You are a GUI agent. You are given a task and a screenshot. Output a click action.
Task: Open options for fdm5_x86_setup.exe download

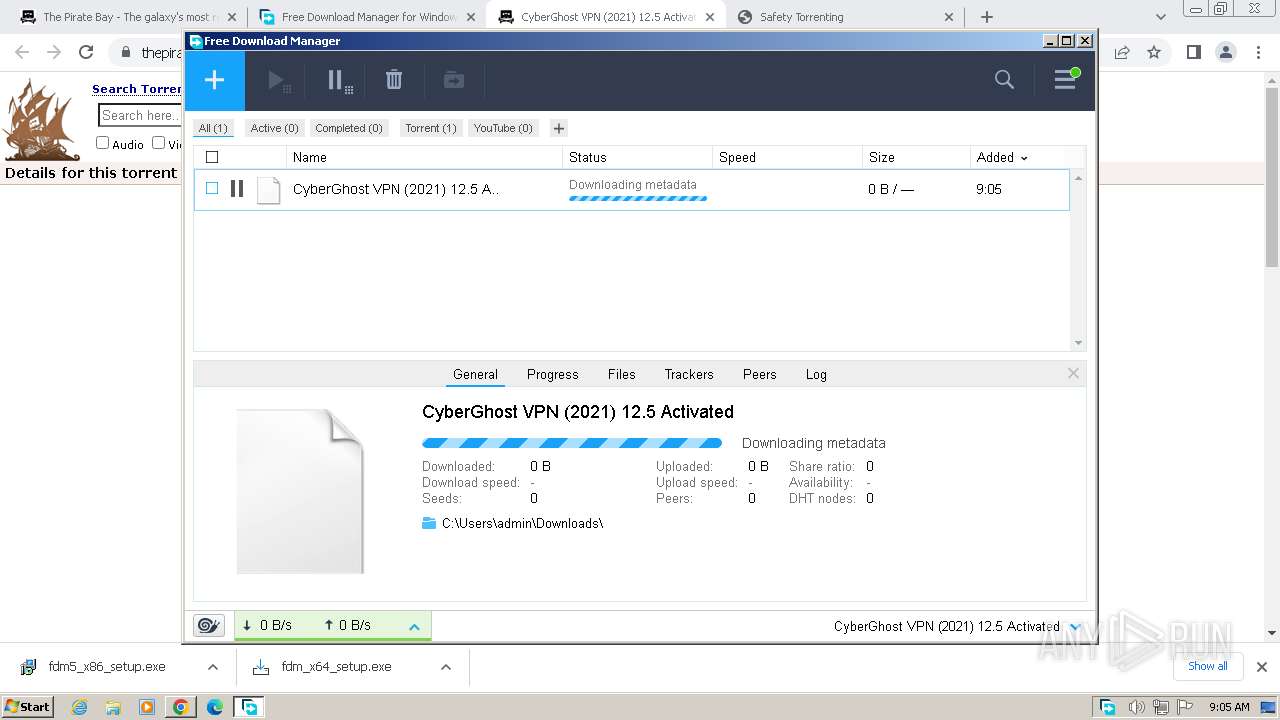213,667
